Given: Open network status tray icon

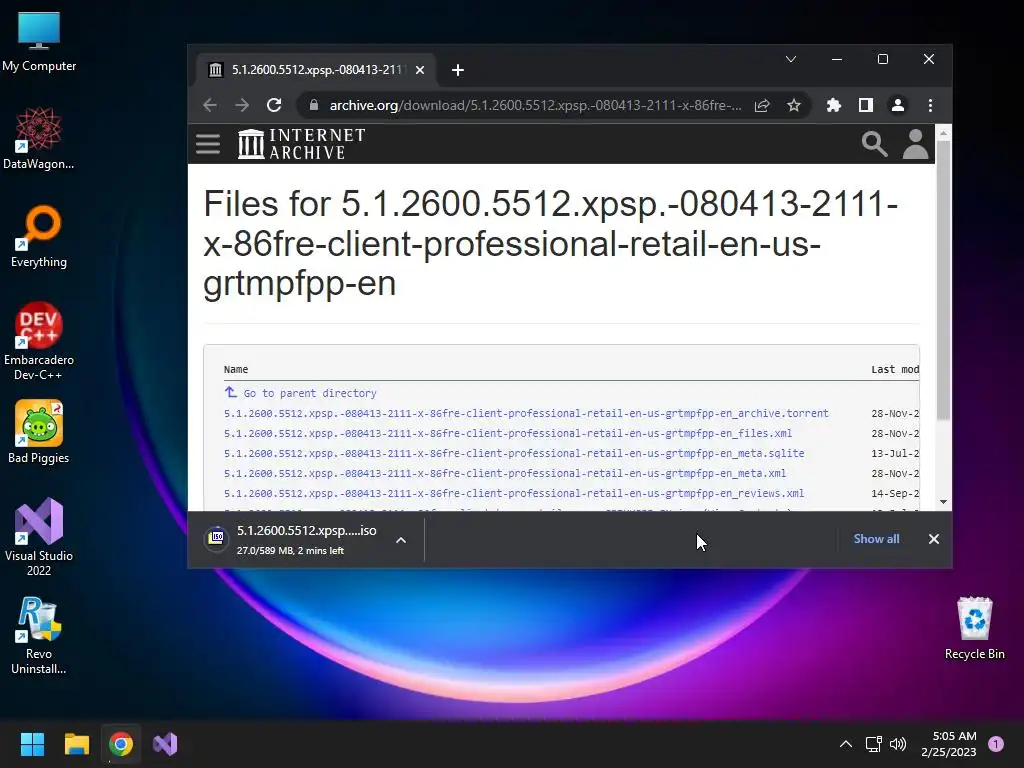Looking at the screenshot, I should click(874, 744).
